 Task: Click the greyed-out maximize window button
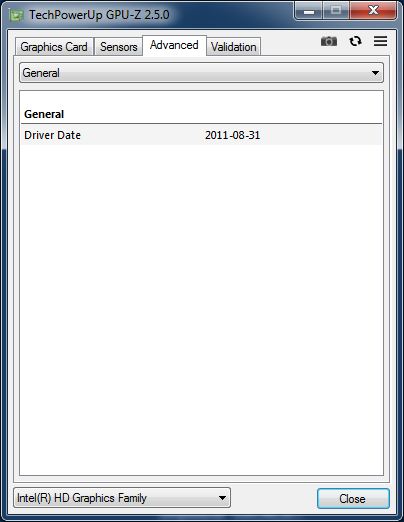point(336,11)
